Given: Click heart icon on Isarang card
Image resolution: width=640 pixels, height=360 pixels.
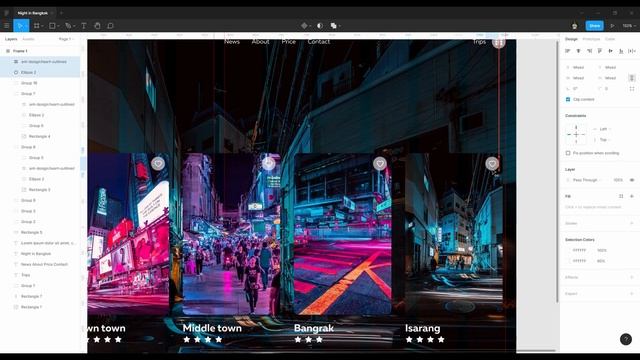Looking at the screenshot, I should tap(492, 164).
